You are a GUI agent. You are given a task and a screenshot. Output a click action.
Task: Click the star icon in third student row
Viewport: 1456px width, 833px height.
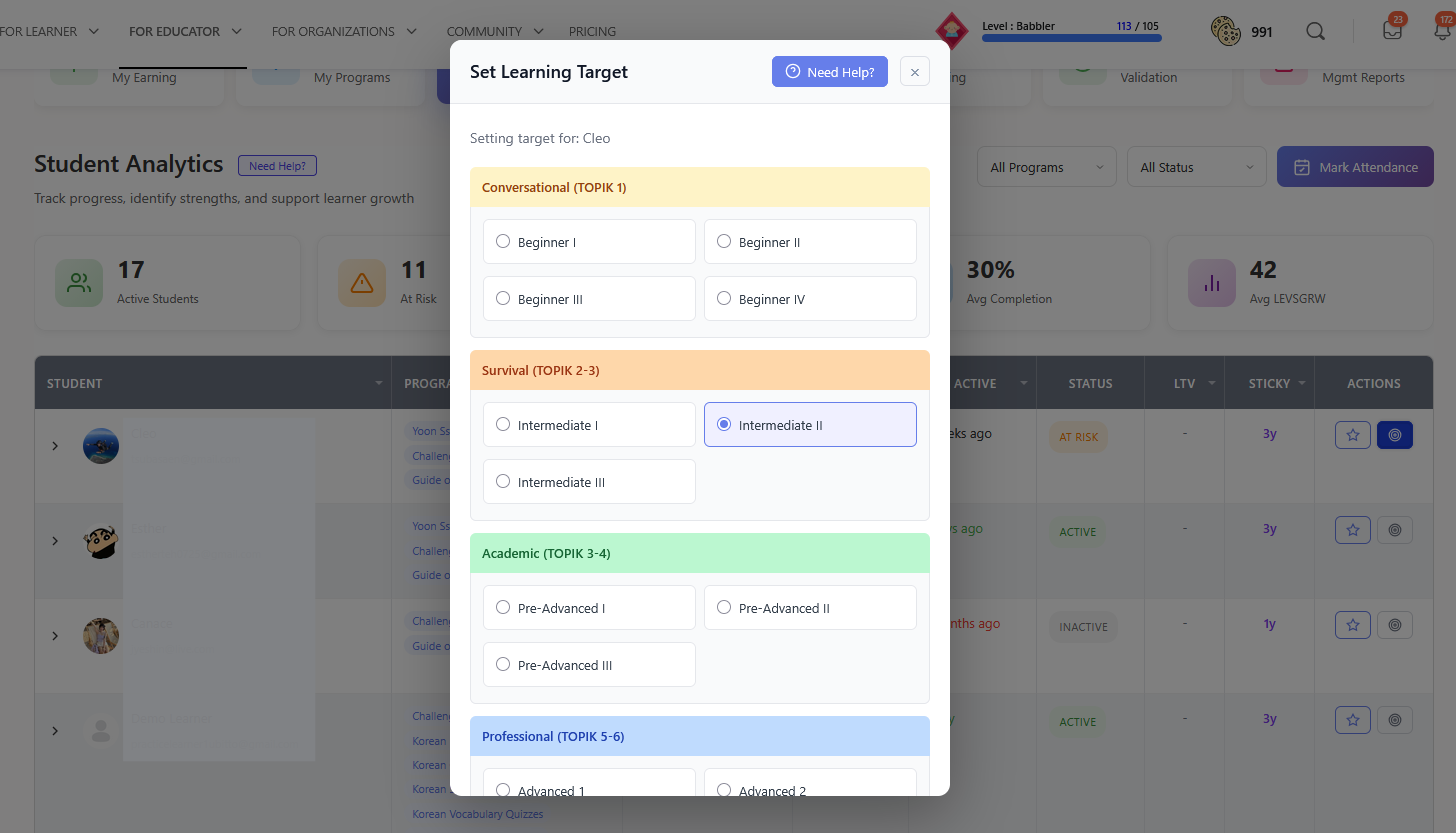click(x=1352, y=625)
